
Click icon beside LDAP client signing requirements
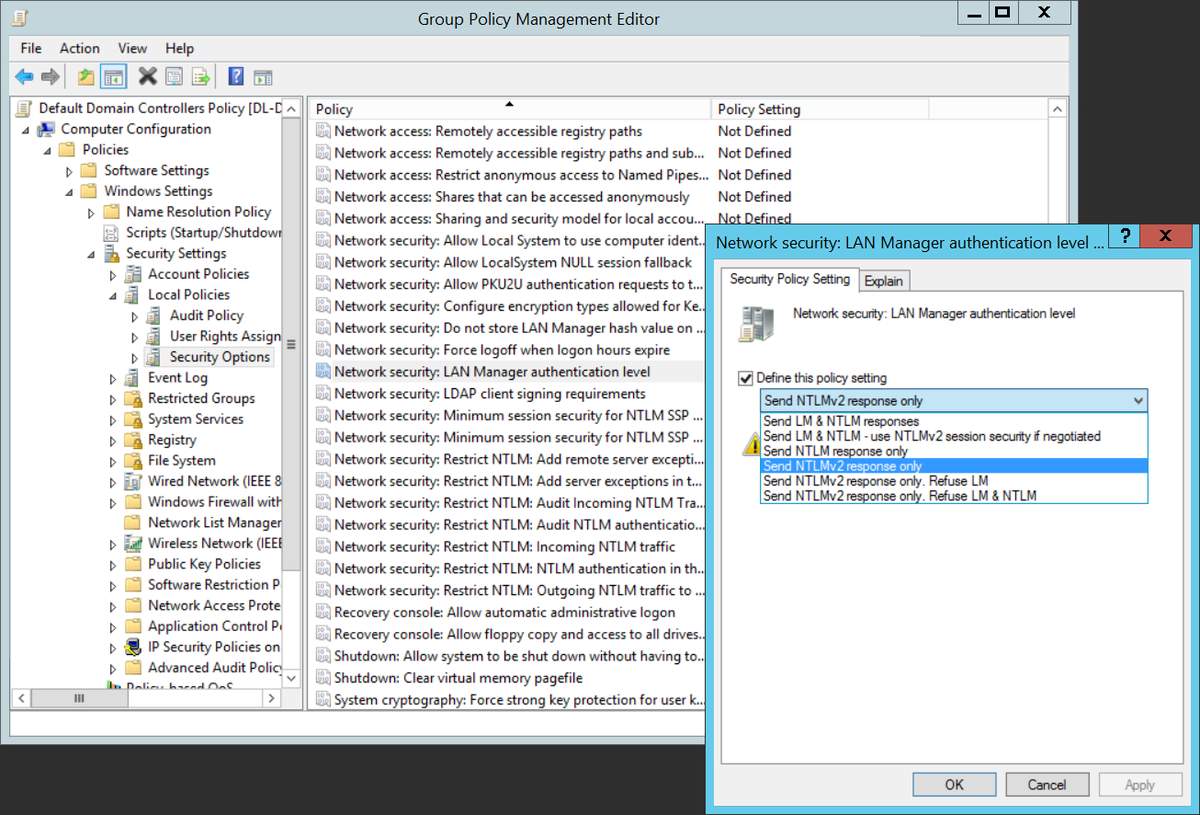click(x=323, y=394)
